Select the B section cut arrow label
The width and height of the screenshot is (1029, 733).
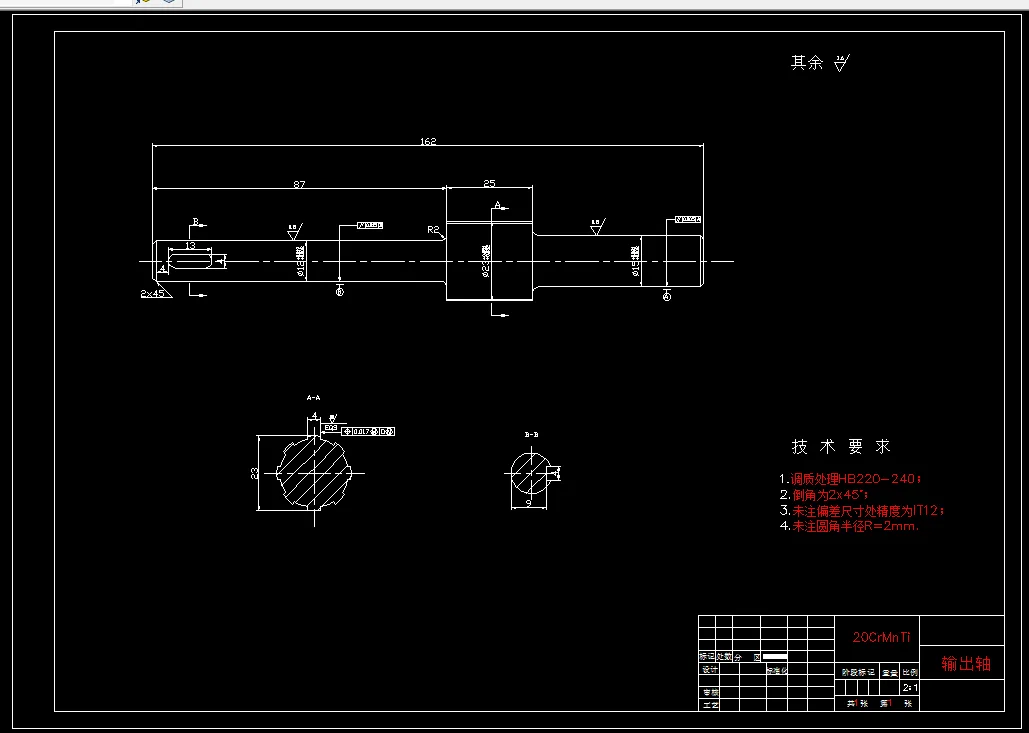click(195, 221)
